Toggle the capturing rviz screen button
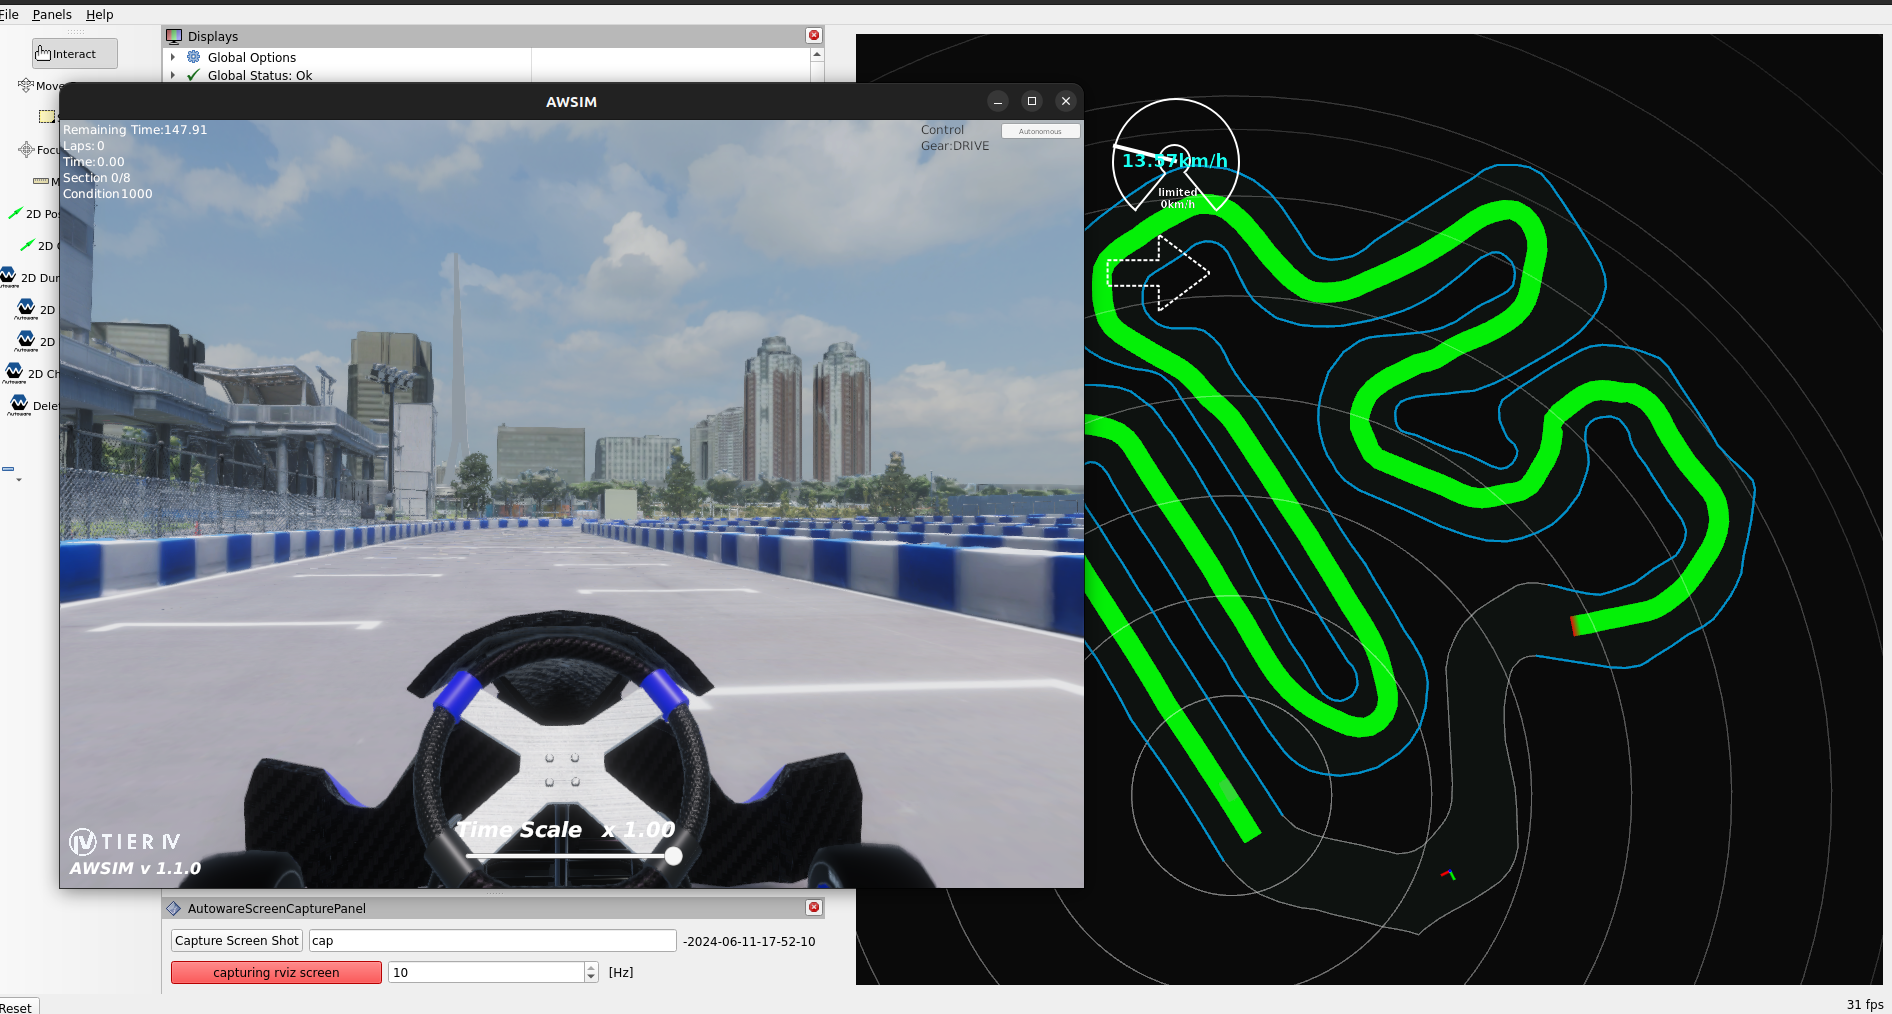 tap(276, 972)
